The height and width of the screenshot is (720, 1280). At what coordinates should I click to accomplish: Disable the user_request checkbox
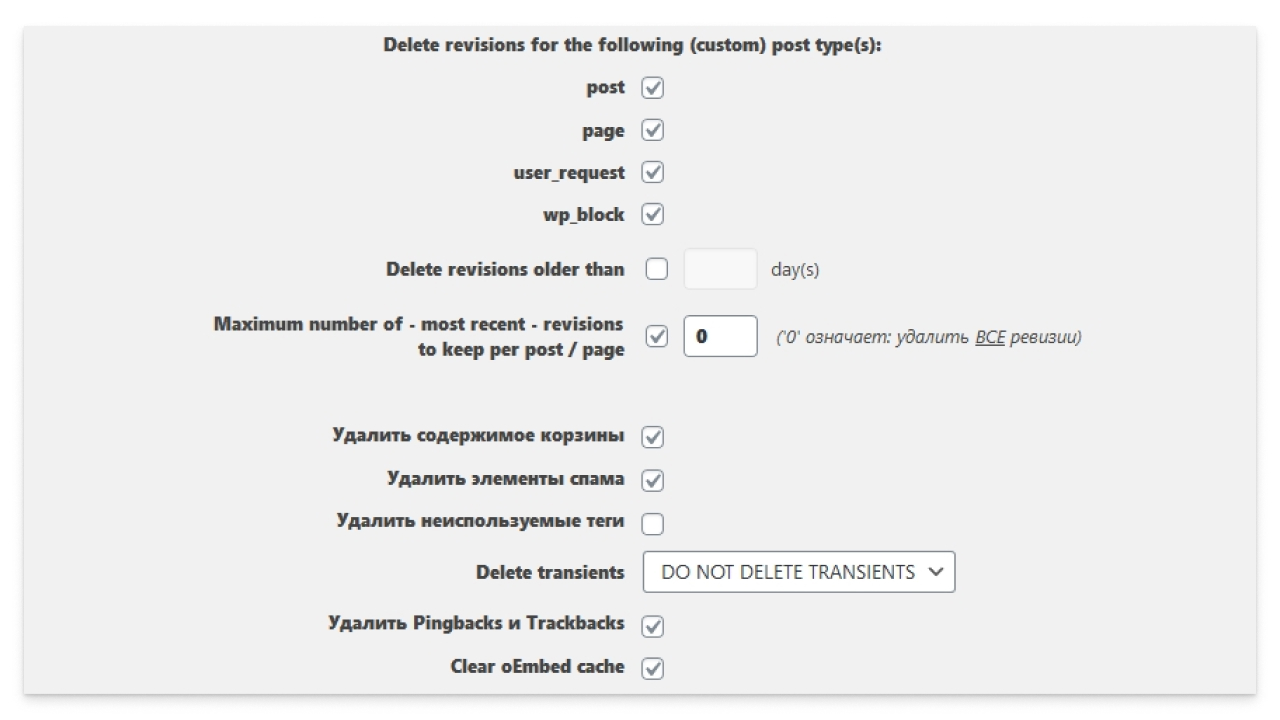pyautogui.click(x=653, y=173)
